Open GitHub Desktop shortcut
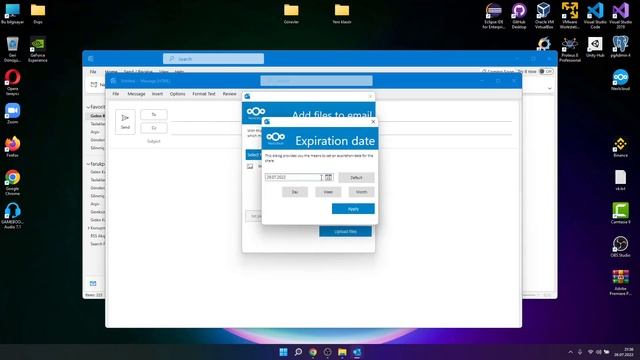This screenshot has width=640, height=360. pos(519,16)
